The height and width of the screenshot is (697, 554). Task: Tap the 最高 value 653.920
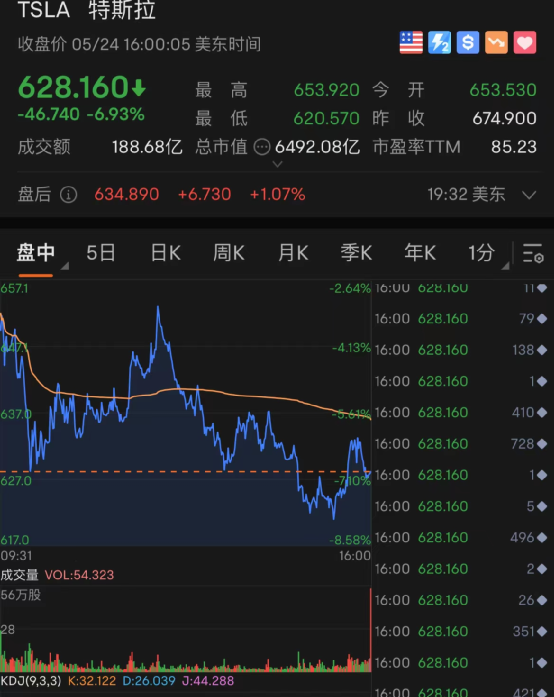(x=326, y=90)
